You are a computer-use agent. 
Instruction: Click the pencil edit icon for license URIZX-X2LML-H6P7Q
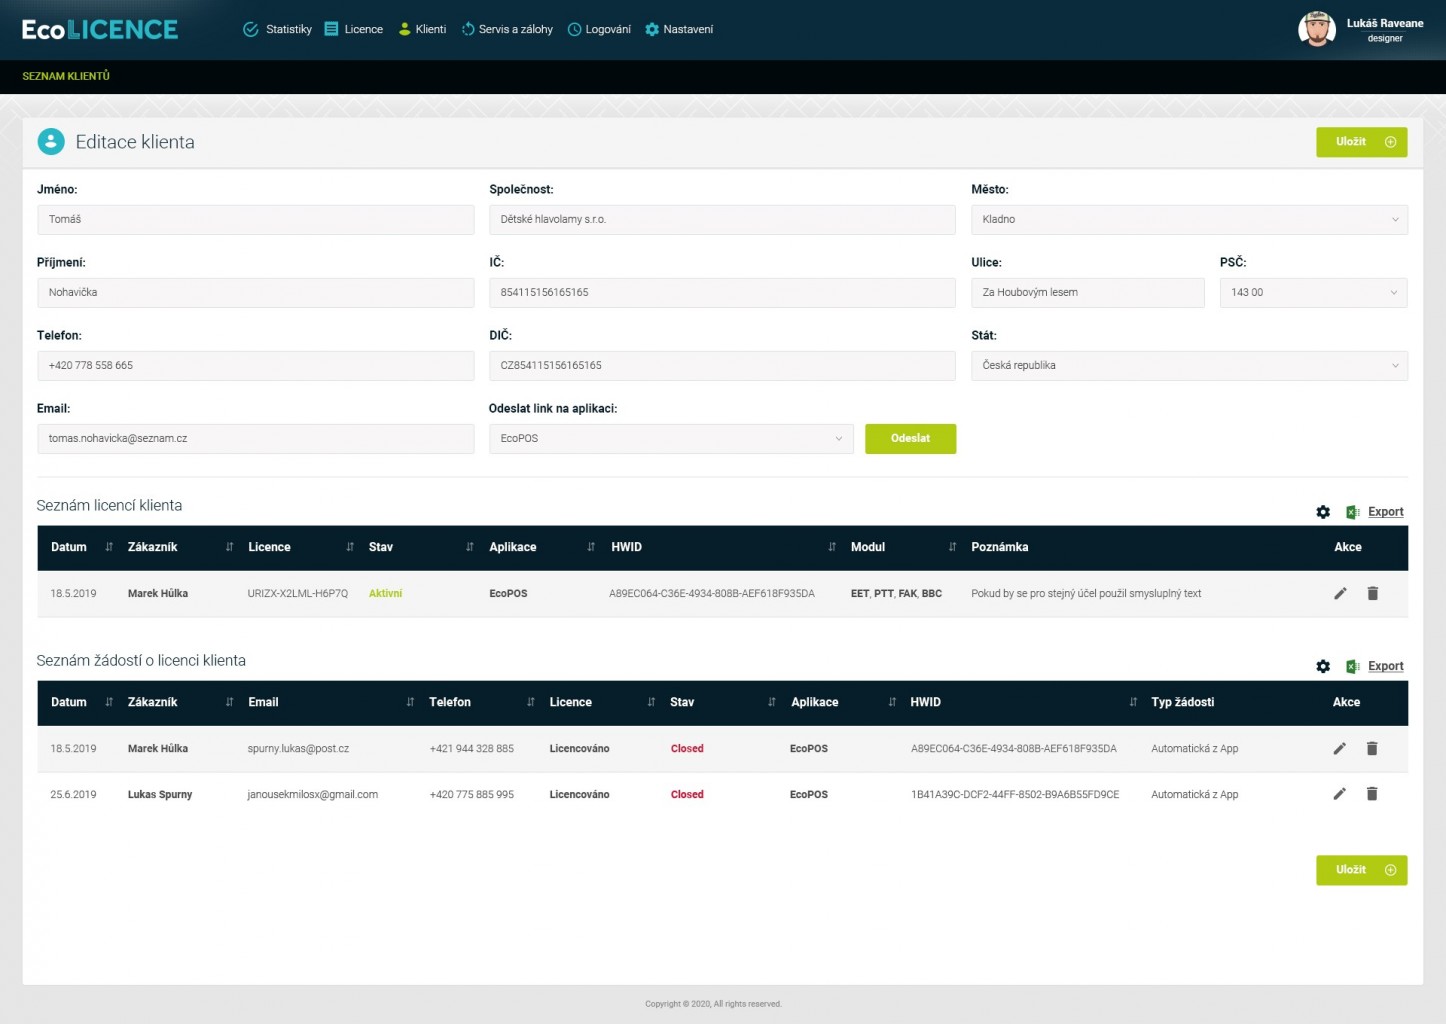pyautogui.click(x=1340, y=594)
